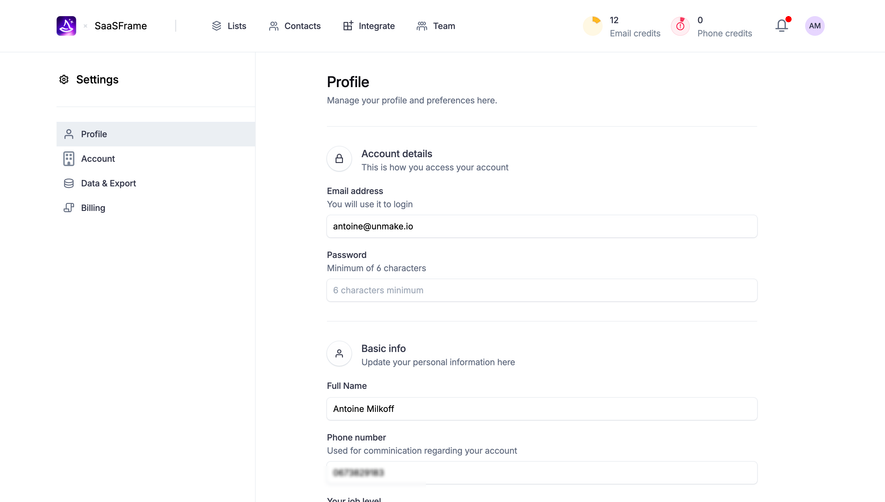Click 'You will use it to login' hint

[370, 204]
